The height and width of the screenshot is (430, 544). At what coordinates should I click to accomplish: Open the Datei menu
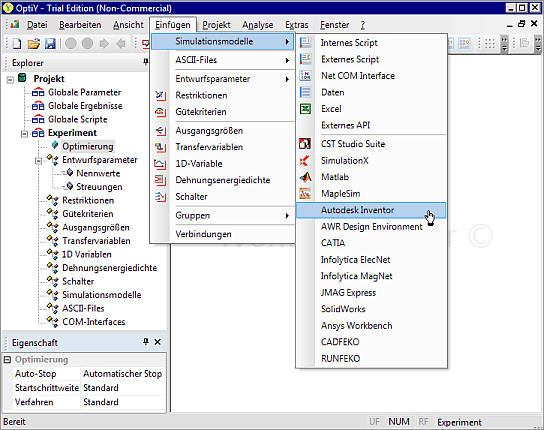tap(37, 25)
